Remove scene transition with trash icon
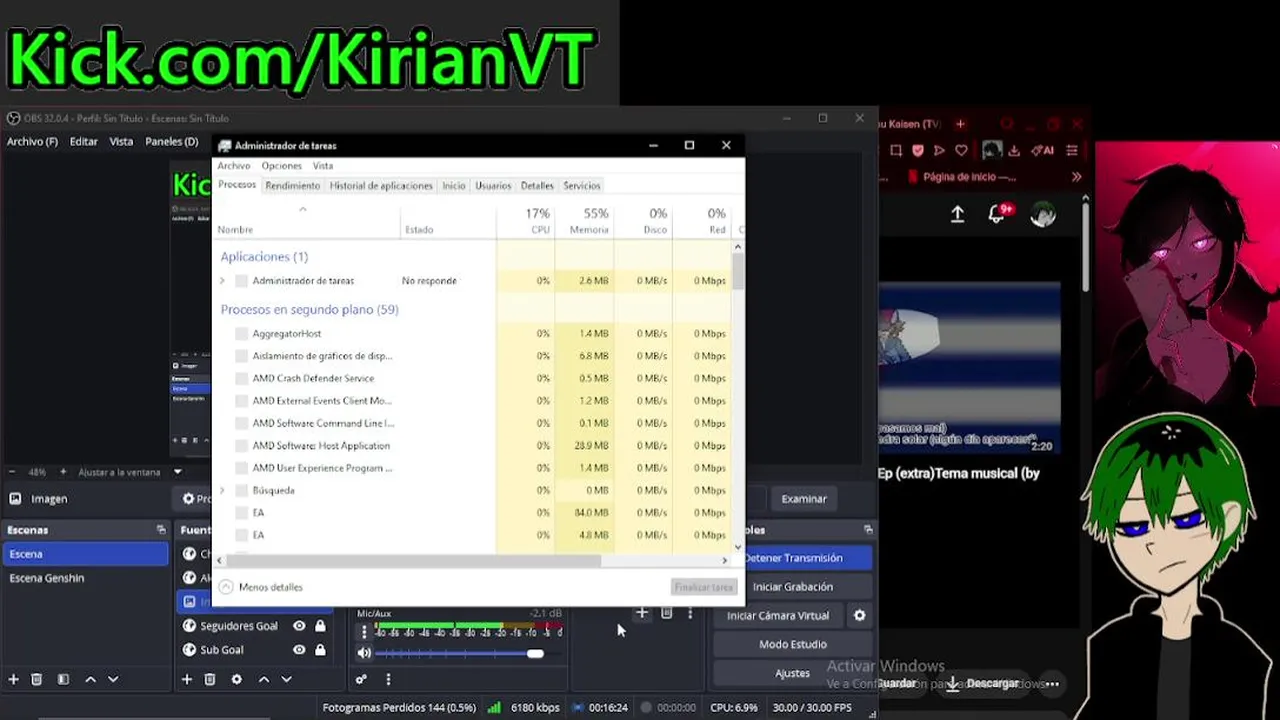Viewport: 1280px width, 720px height. [667, 612]
